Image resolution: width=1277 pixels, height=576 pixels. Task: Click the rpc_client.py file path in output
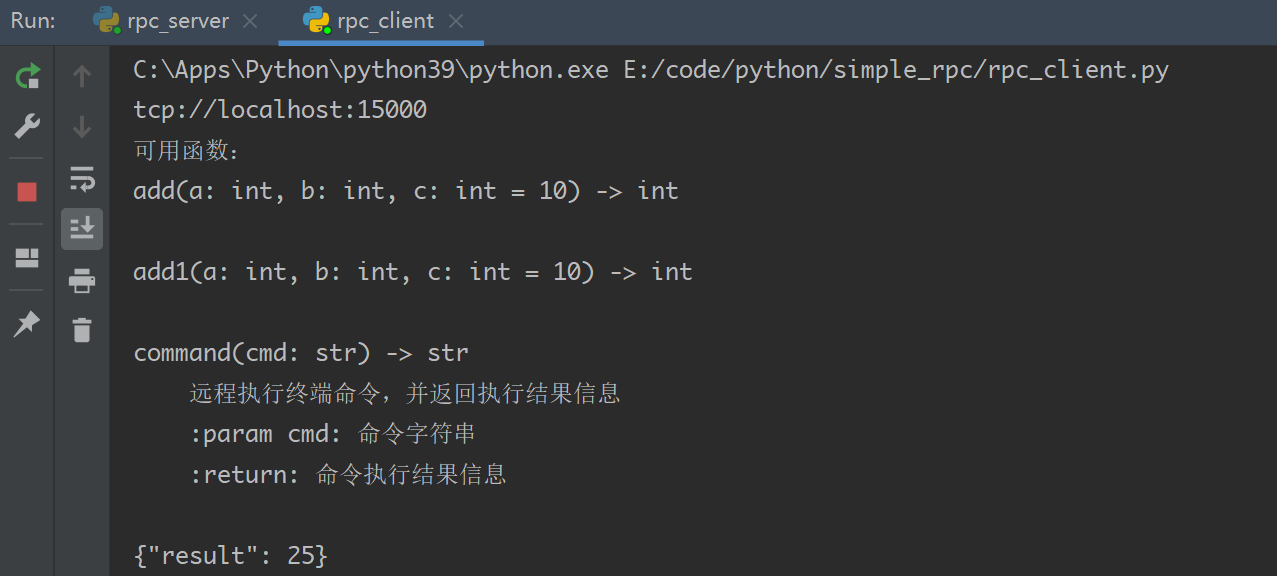(x=916, y=70)
